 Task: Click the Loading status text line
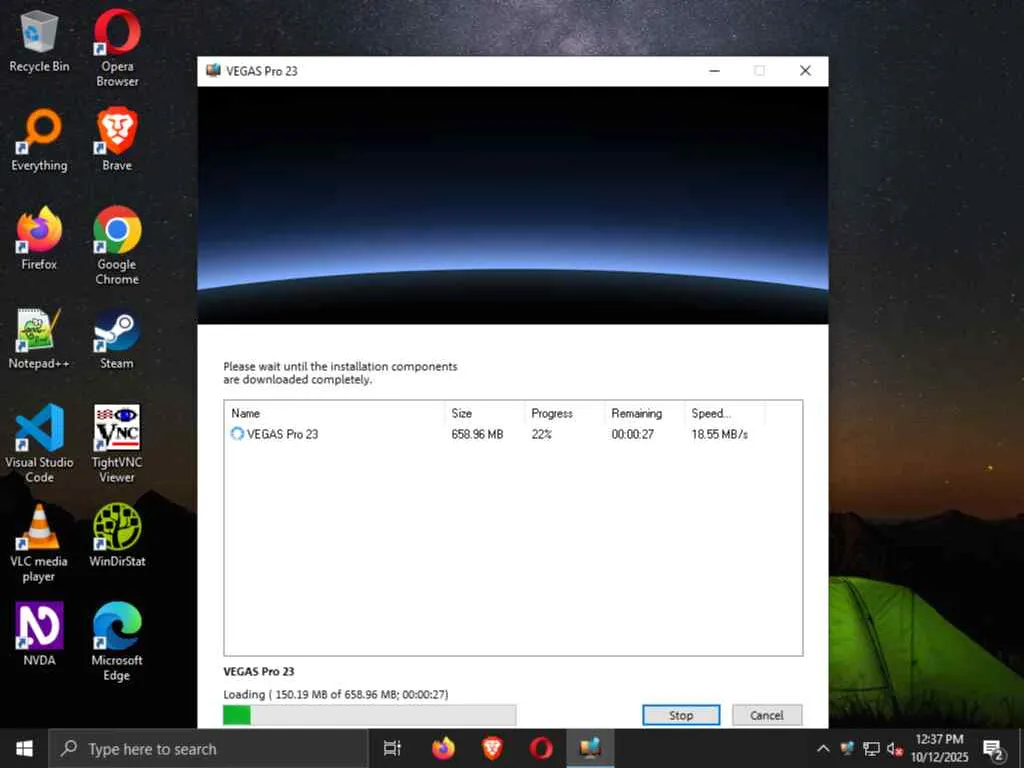tap(336, 694)
